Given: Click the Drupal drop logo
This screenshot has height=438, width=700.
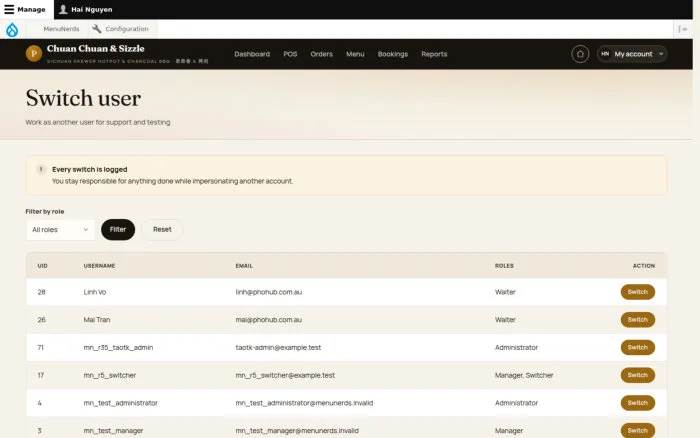Looking at the screenshot, I should pos(12,29).
